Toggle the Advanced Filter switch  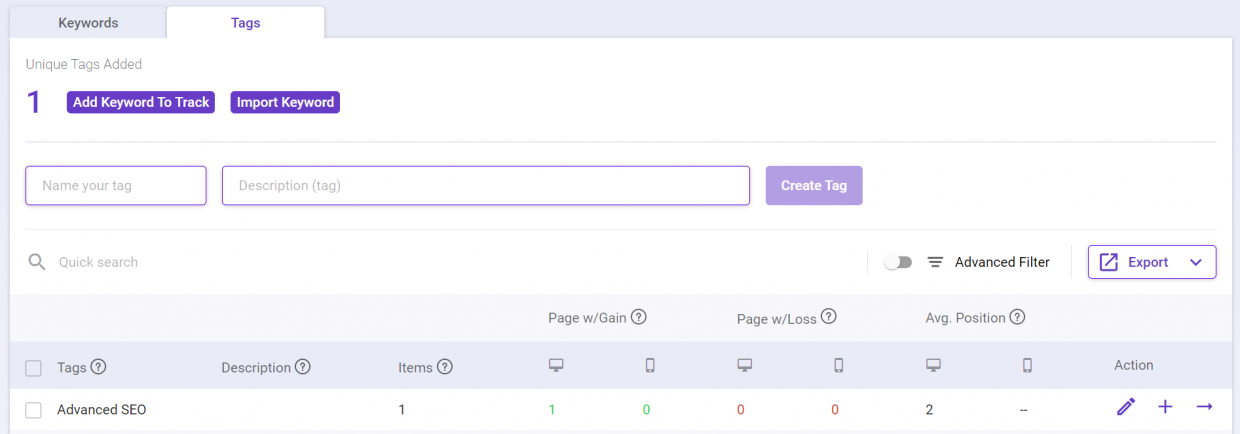point(899,262)
